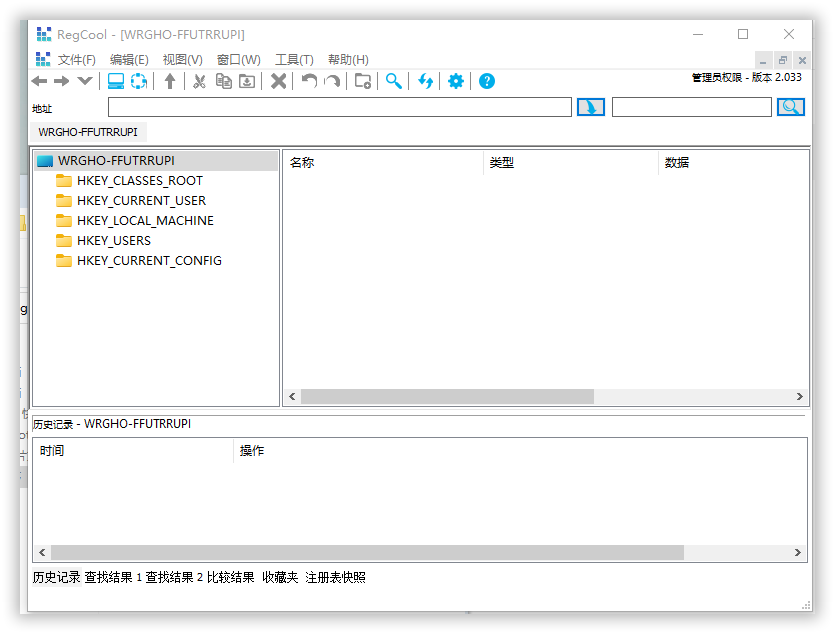
Task: Open the 工具(T) menu
Action: 294,60
